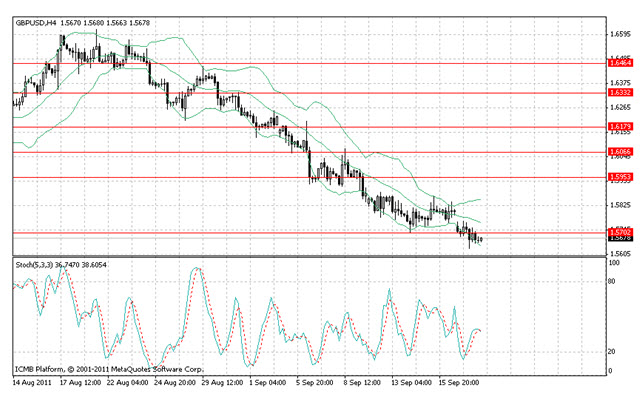Click the 1.5702 support level label

[x=620, y=232]
